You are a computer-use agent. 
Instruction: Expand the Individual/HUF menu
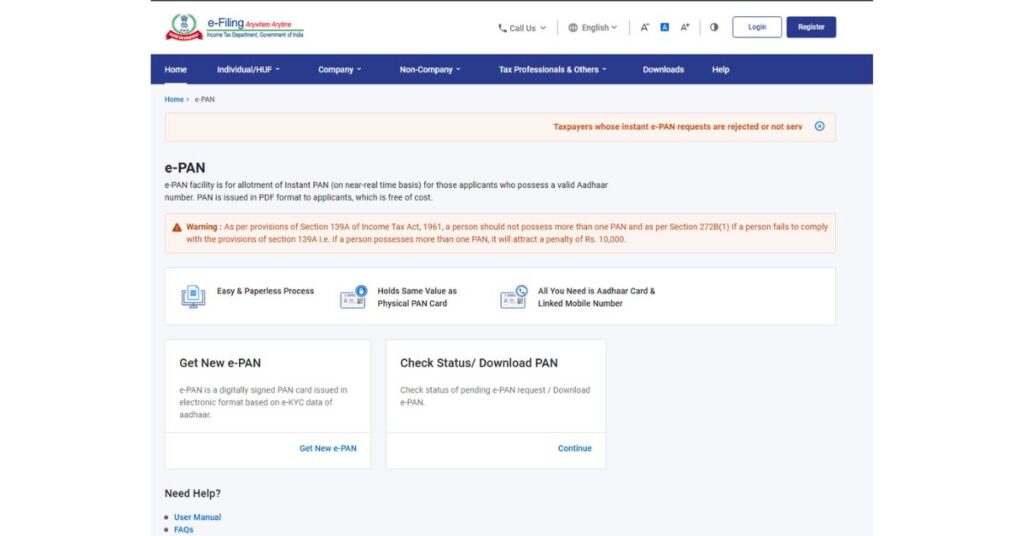tap(248, 69)
